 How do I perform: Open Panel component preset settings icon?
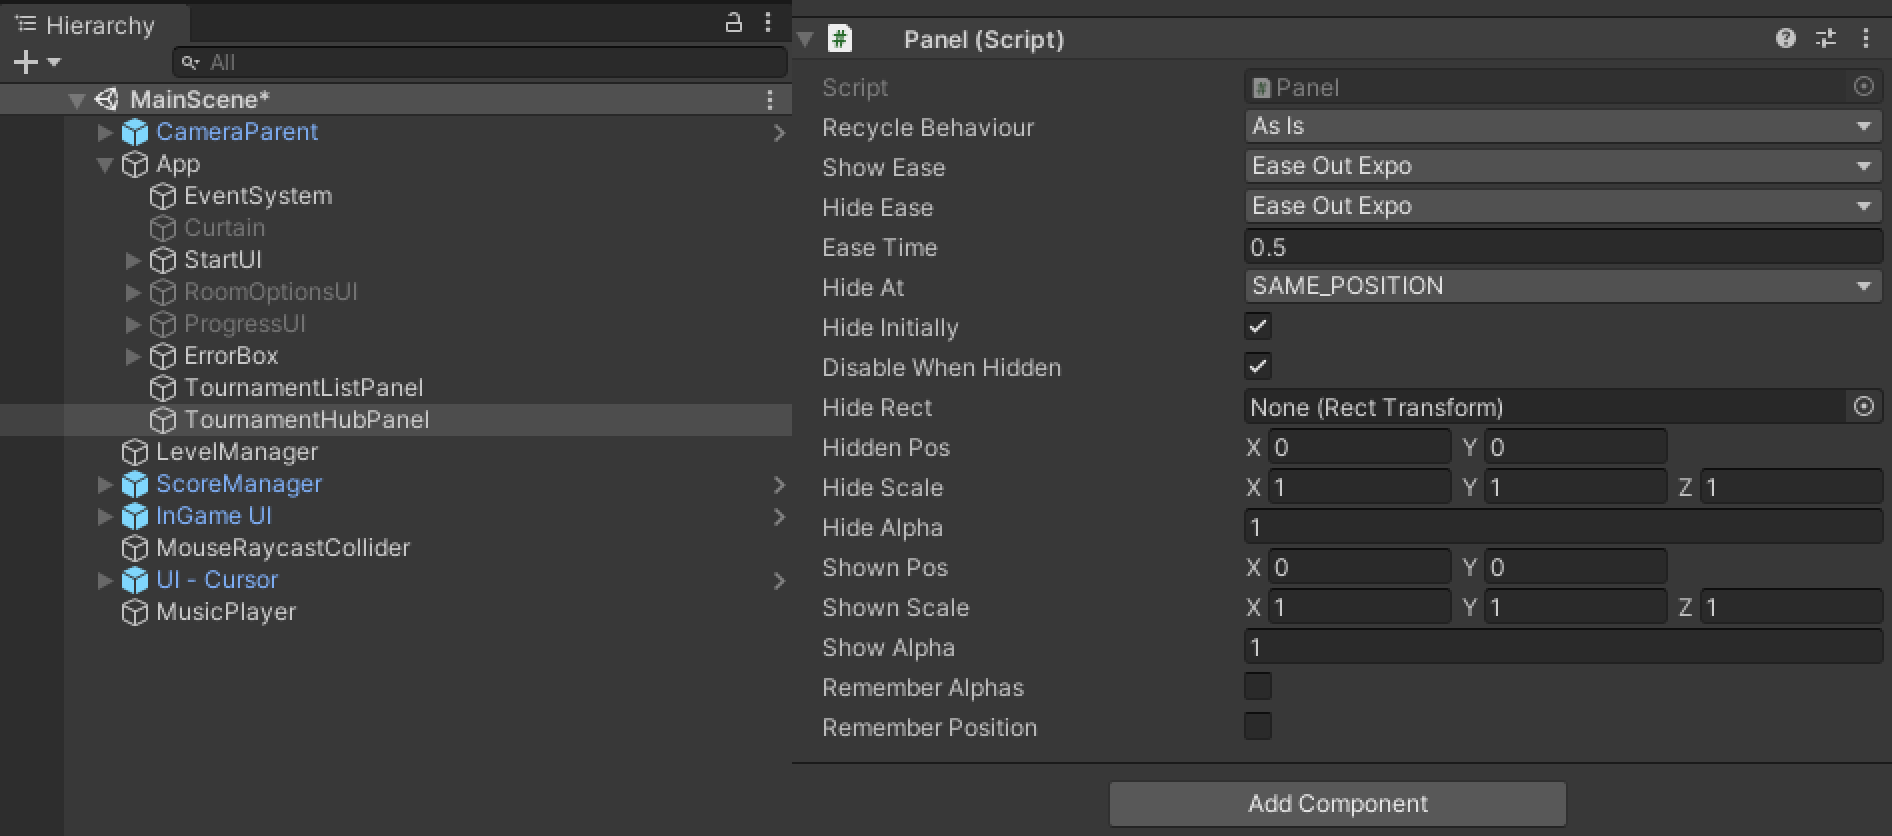coord(1826,39)
